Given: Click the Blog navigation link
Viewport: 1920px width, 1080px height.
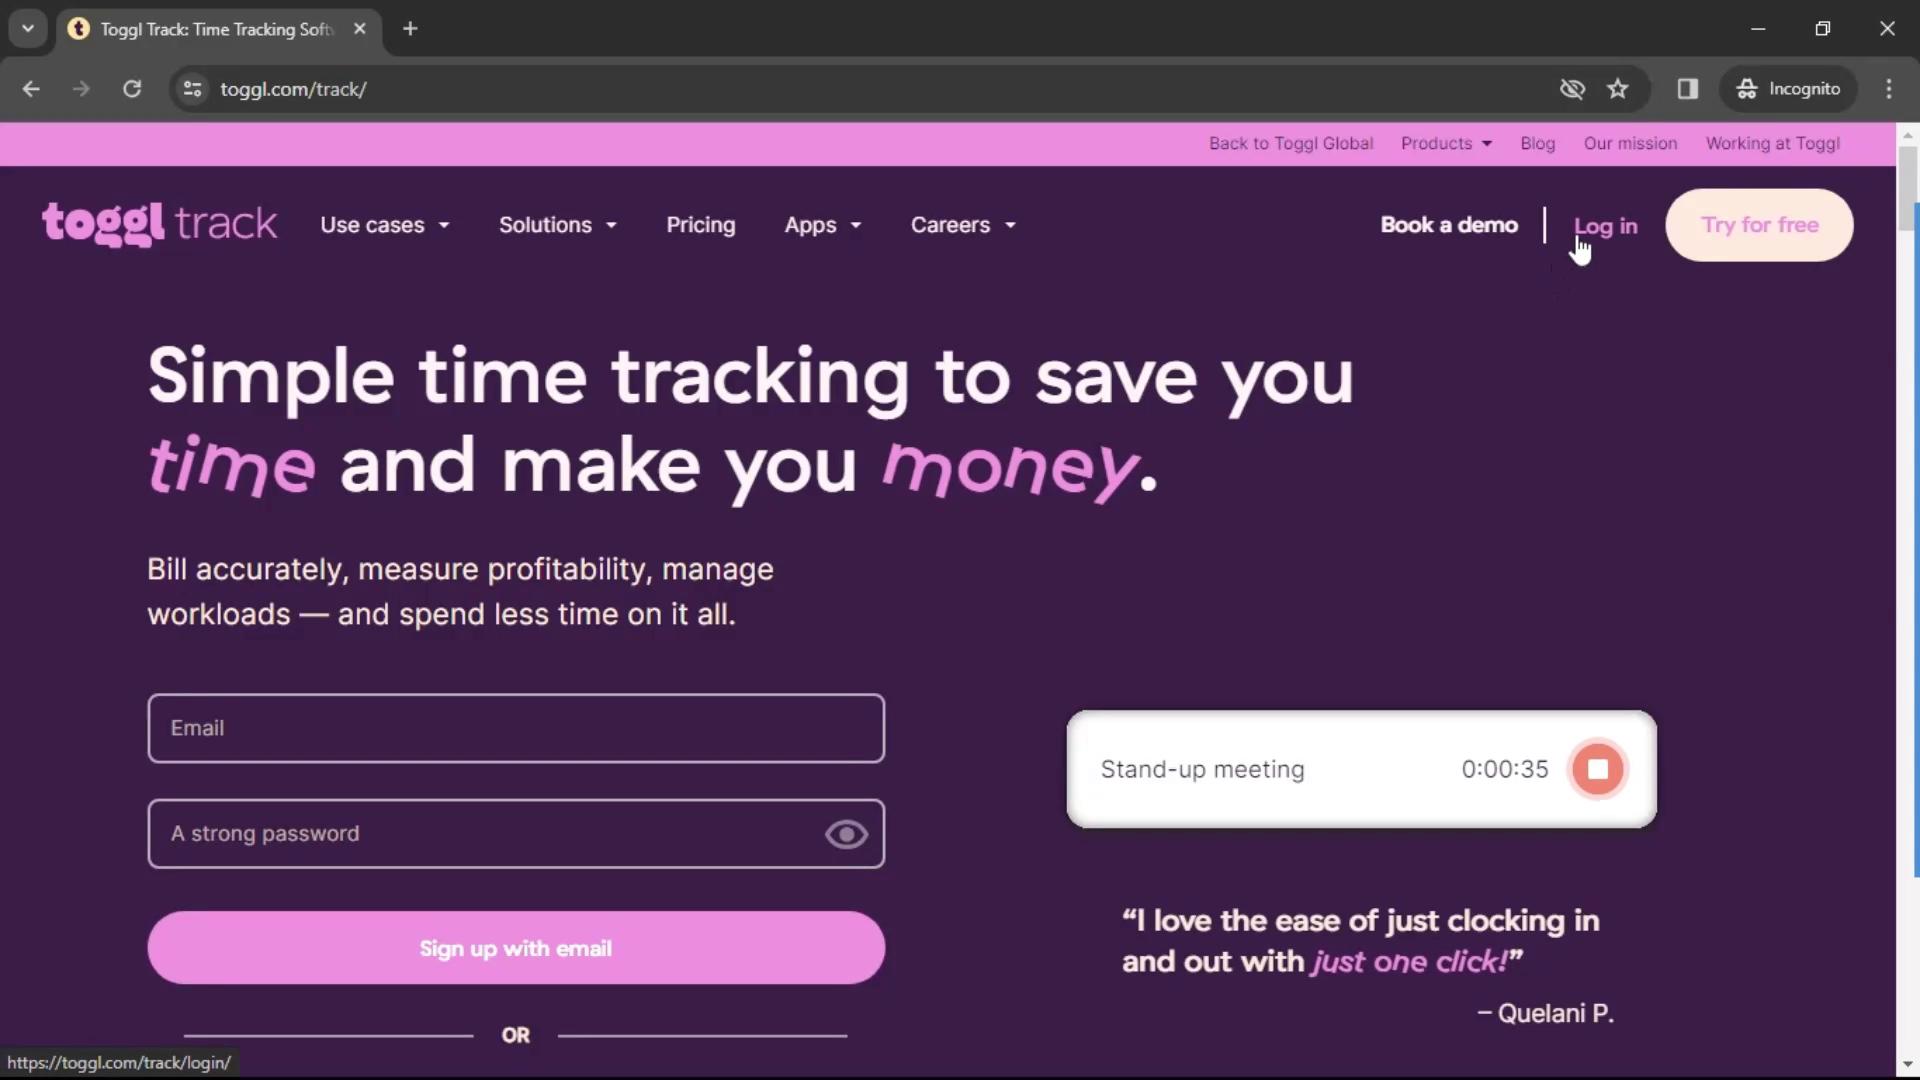Looking at the screenshot, I should tap(1536, 142).
